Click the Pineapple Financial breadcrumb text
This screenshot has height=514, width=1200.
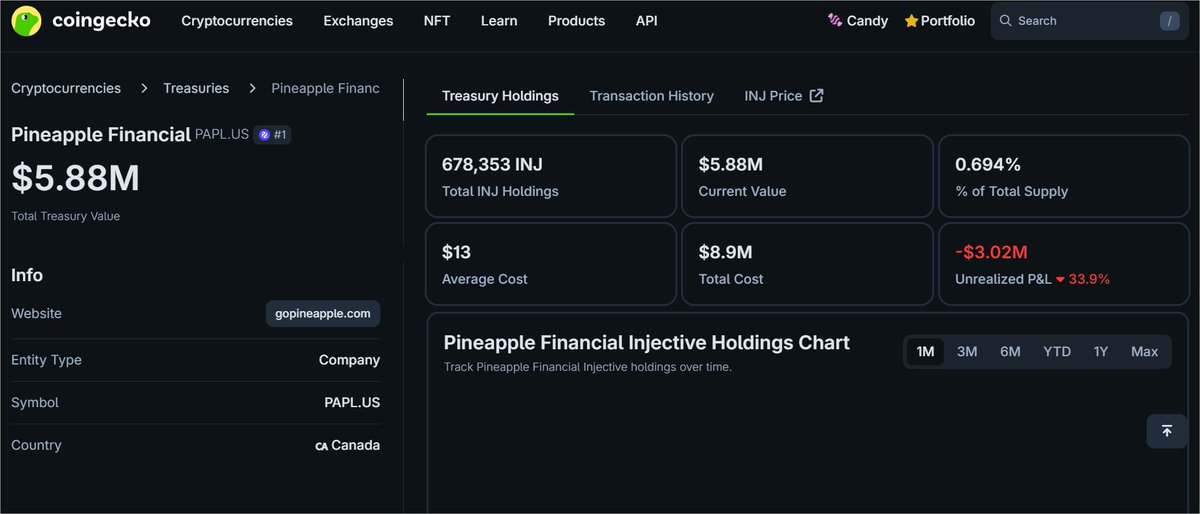(x=325, y=89)
